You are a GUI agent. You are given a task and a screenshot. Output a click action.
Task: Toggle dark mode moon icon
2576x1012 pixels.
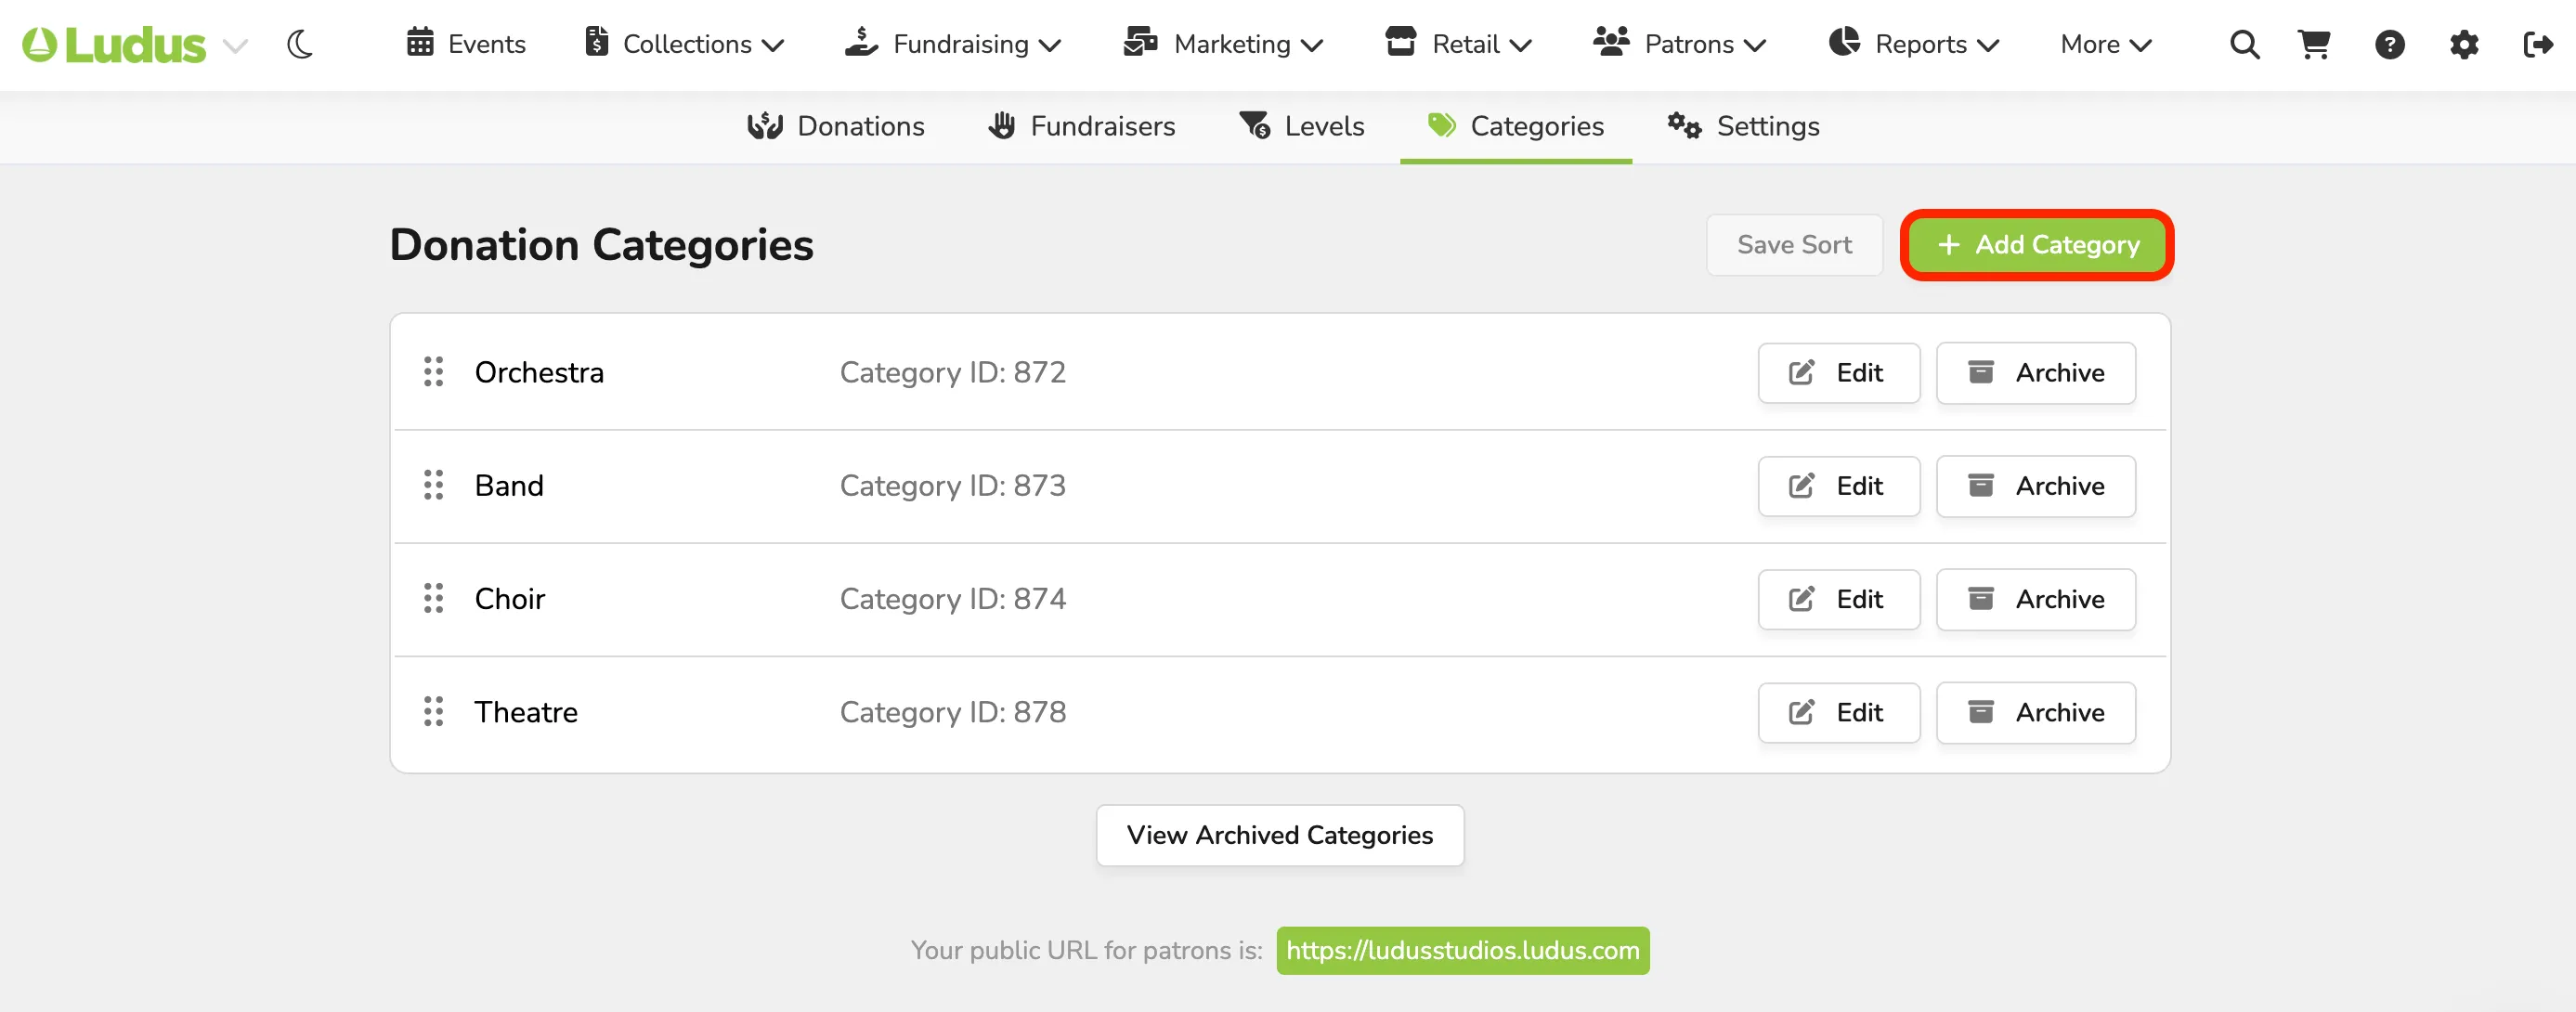coord(300,44)
